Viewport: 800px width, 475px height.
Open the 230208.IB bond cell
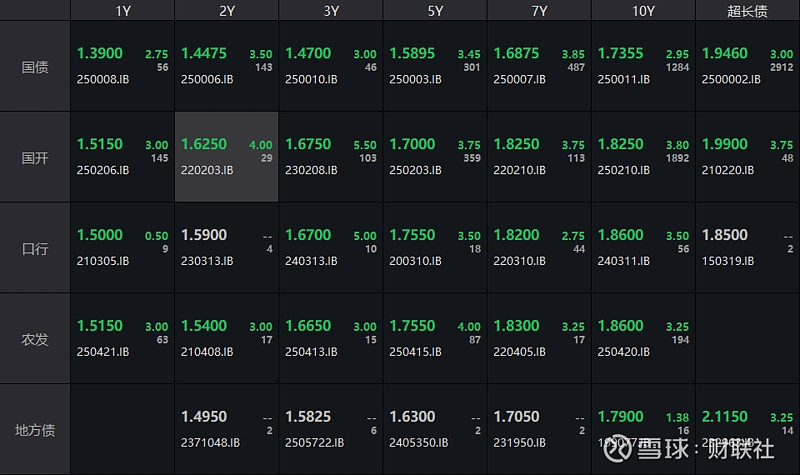pyautogui.click(x=330, y=157)
